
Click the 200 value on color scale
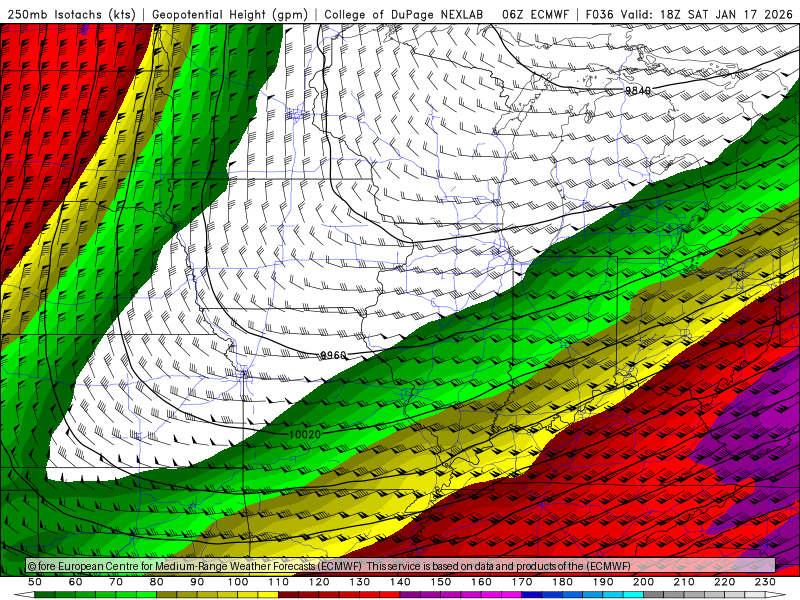pyautogui.click(x=643, y=582)
